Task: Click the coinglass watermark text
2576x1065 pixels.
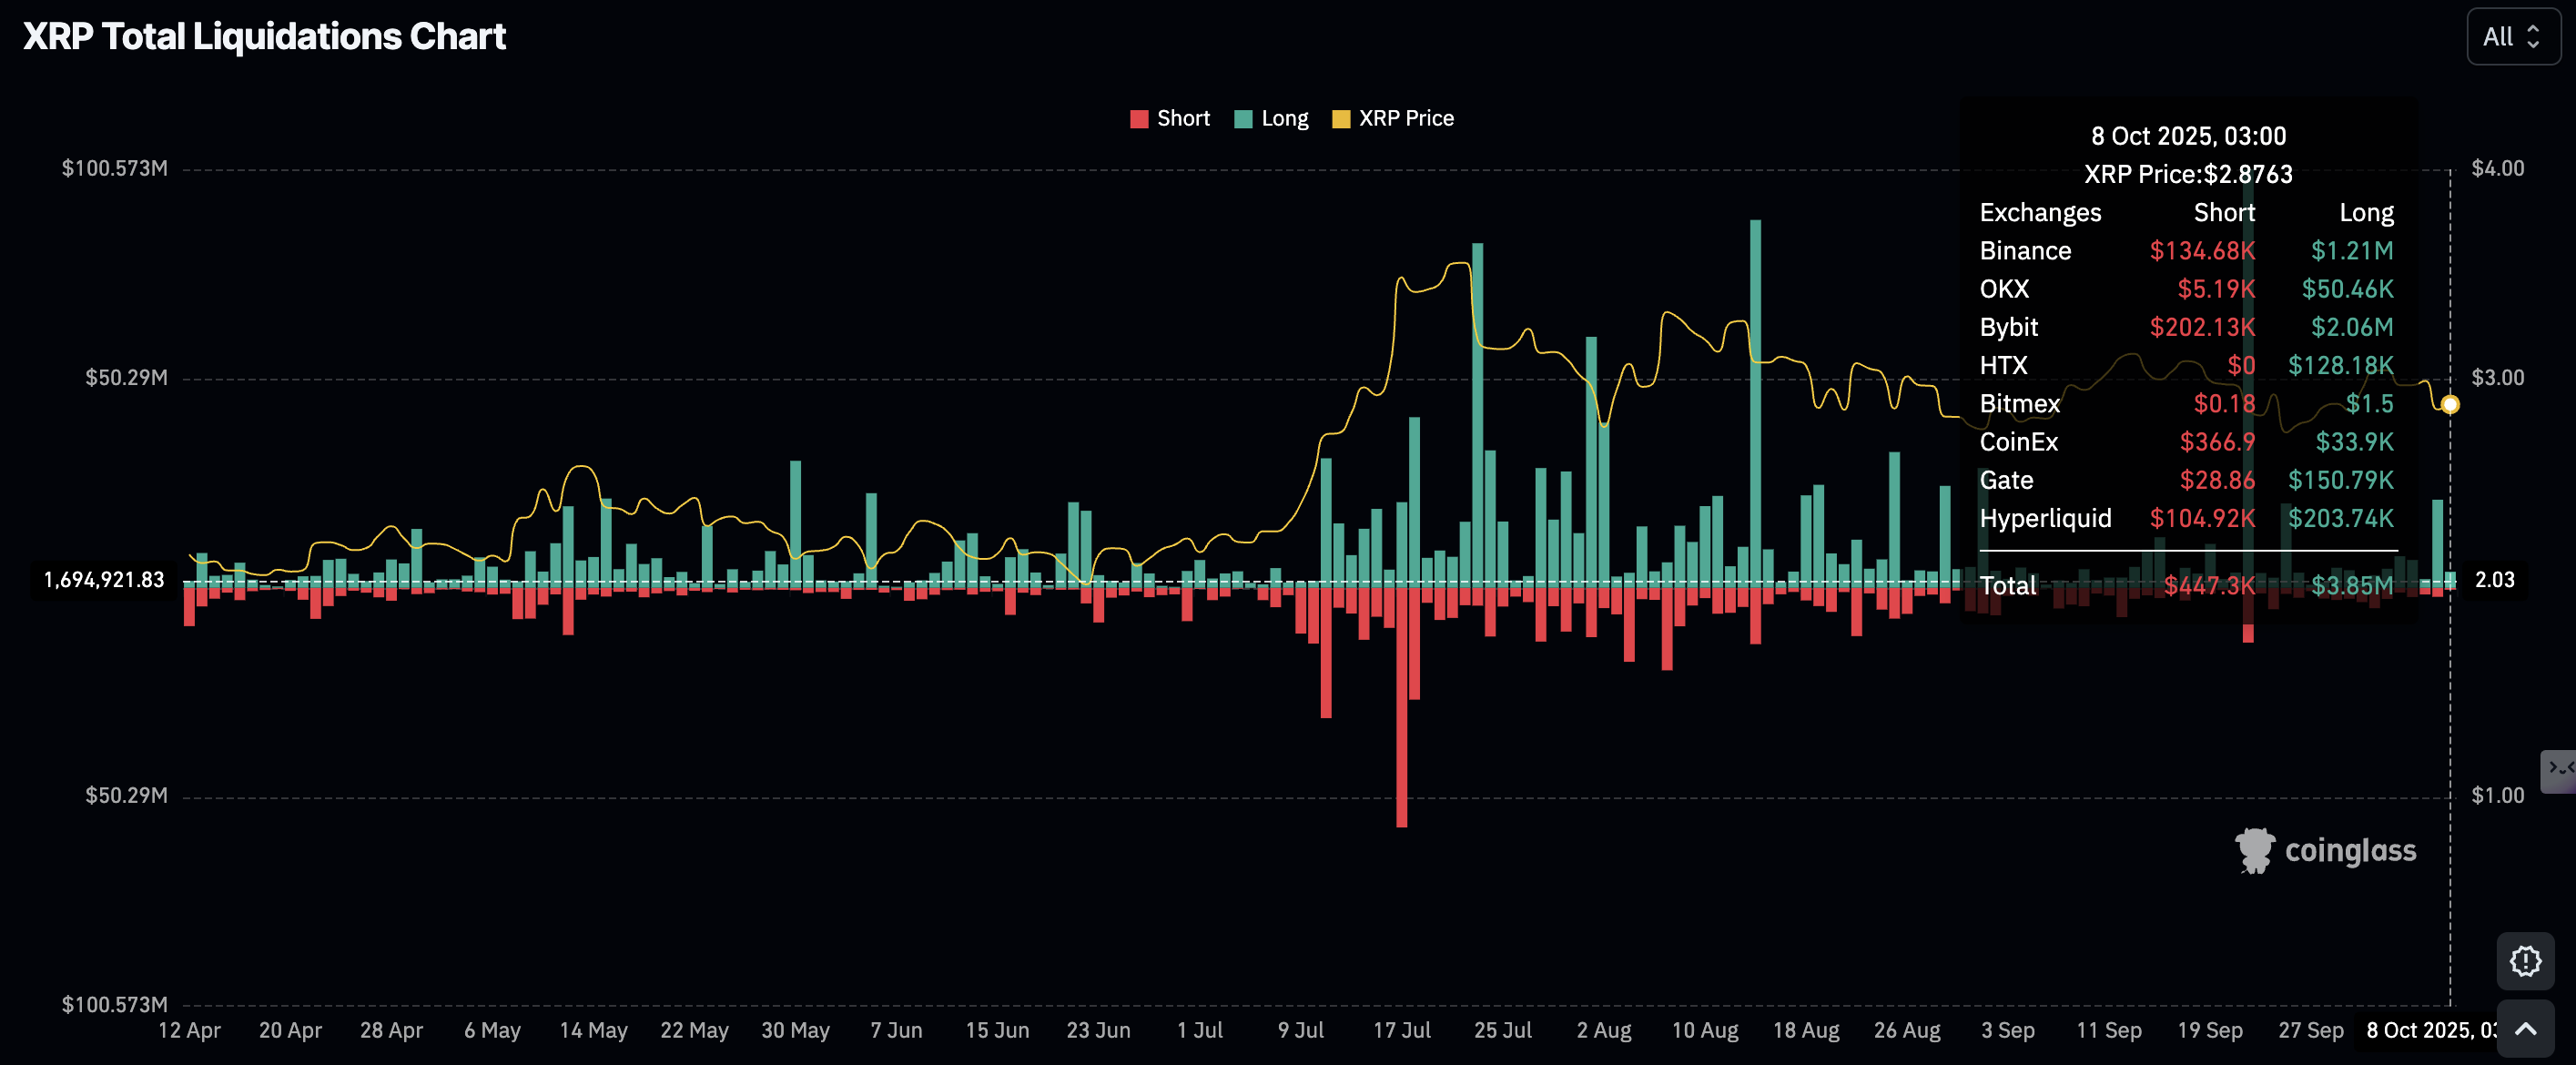Action: pos(2350,851)
